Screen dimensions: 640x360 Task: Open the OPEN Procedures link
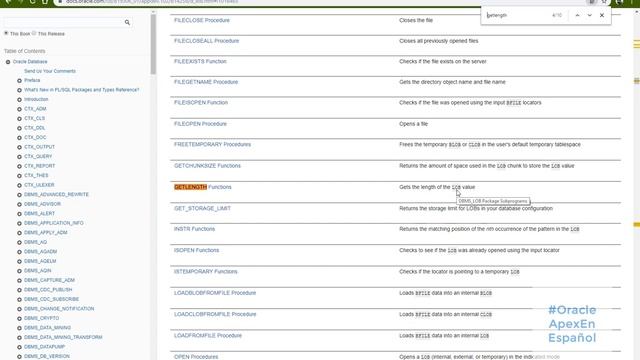(196, 357)
